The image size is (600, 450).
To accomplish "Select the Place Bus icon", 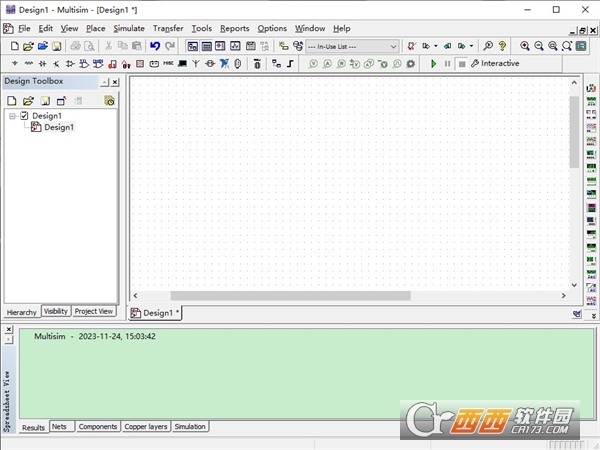I will pyautogui.click(x=290, y=64).
